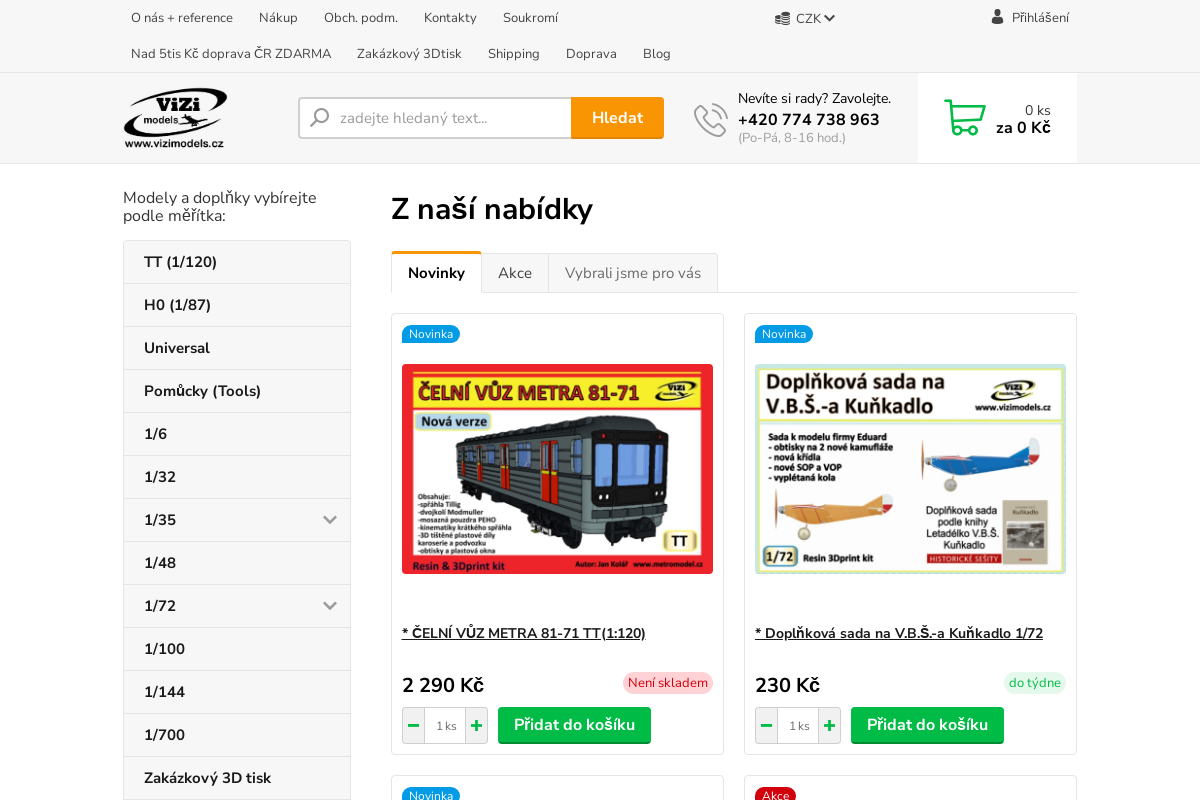Decrease quantity for Kuňkadlo product

click(x=766, y=725)
